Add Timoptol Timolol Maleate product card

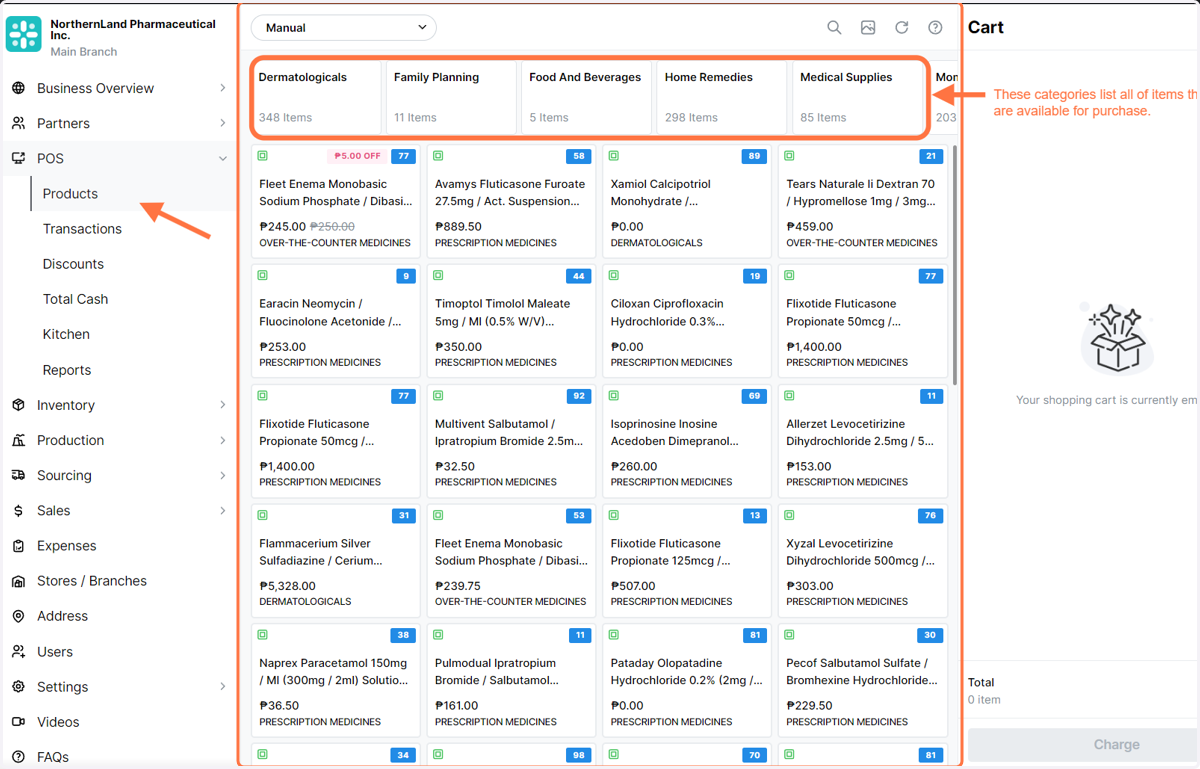[x=511, y=320]
